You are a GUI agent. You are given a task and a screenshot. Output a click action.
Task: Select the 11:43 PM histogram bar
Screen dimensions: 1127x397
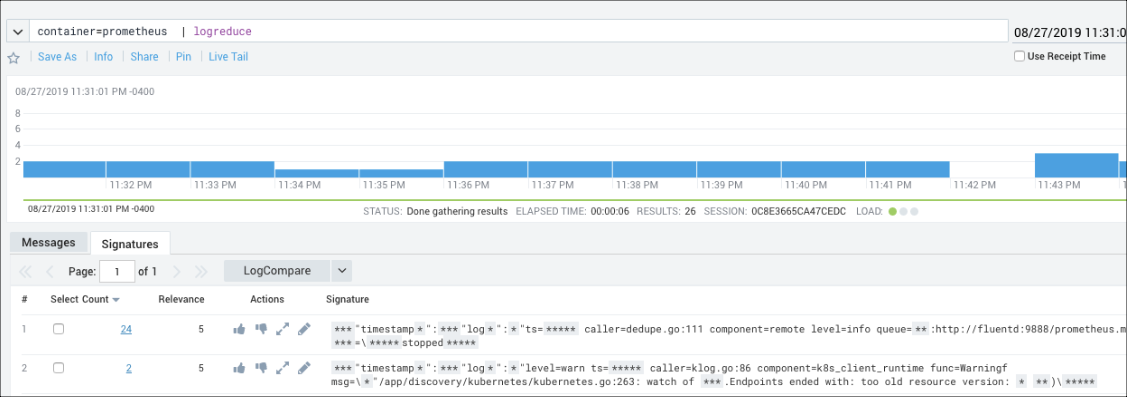(1077, 165)
